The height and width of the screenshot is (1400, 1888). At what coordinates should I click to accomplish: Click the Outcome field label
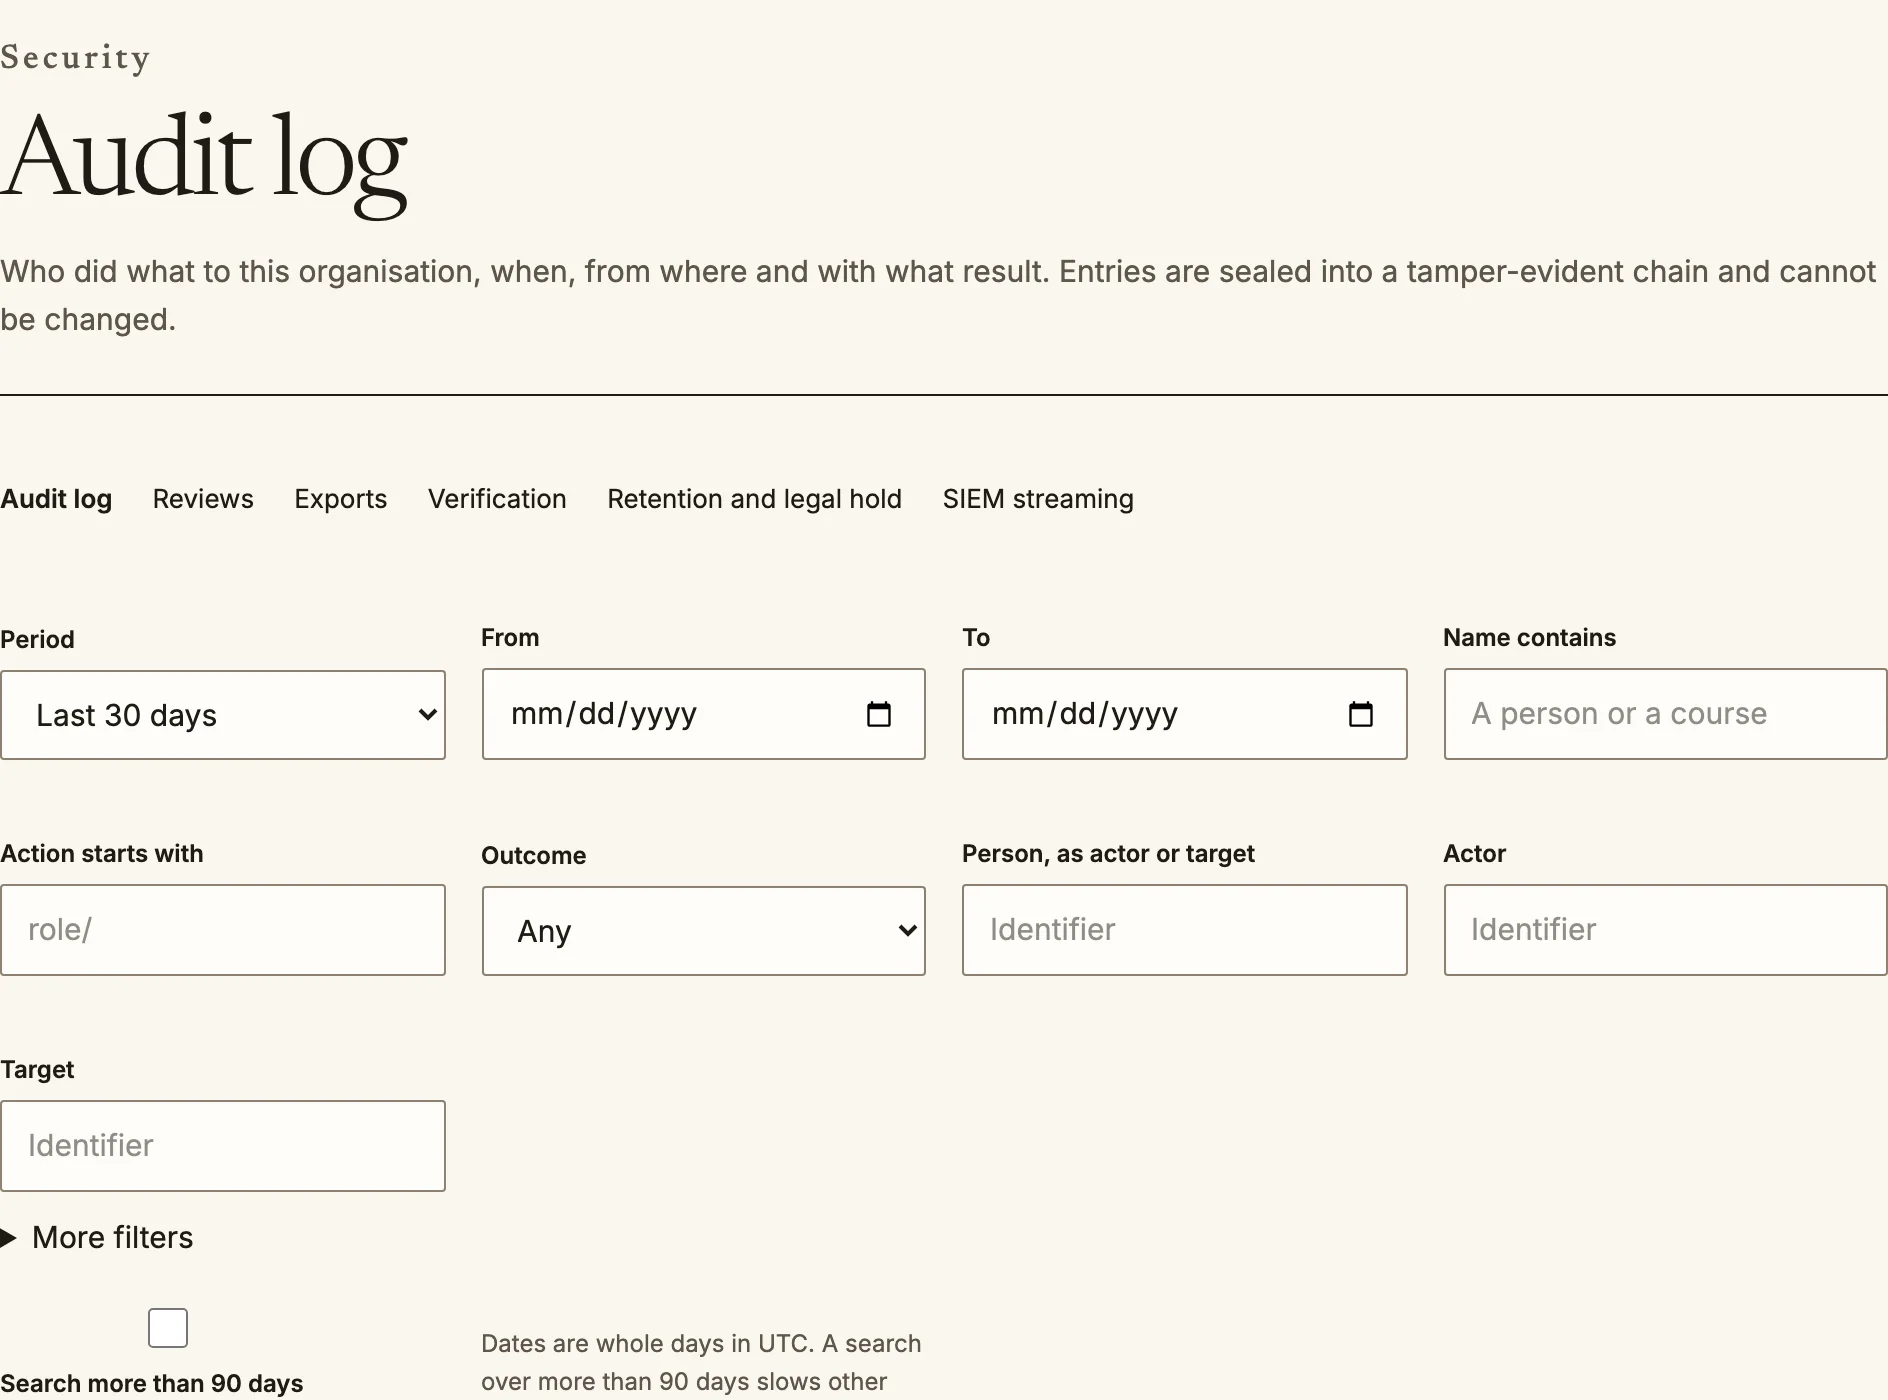pyautogui.click(x=534, y=856)
